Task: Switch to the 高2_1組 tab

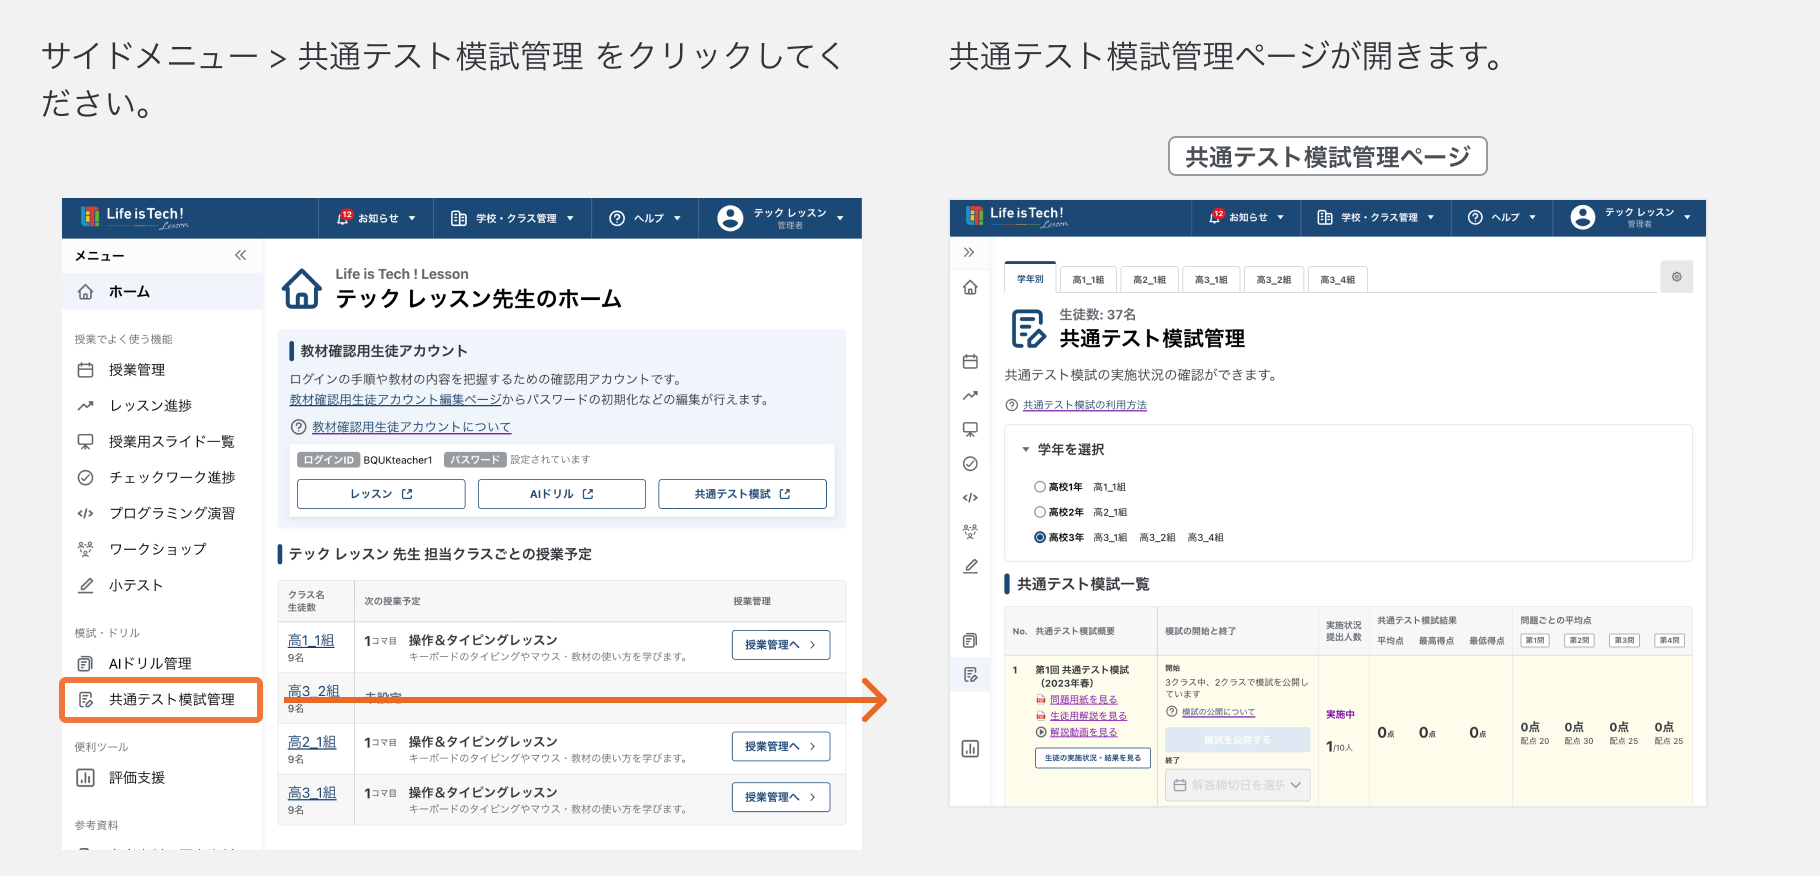Action: click(x=1149, y=280)
